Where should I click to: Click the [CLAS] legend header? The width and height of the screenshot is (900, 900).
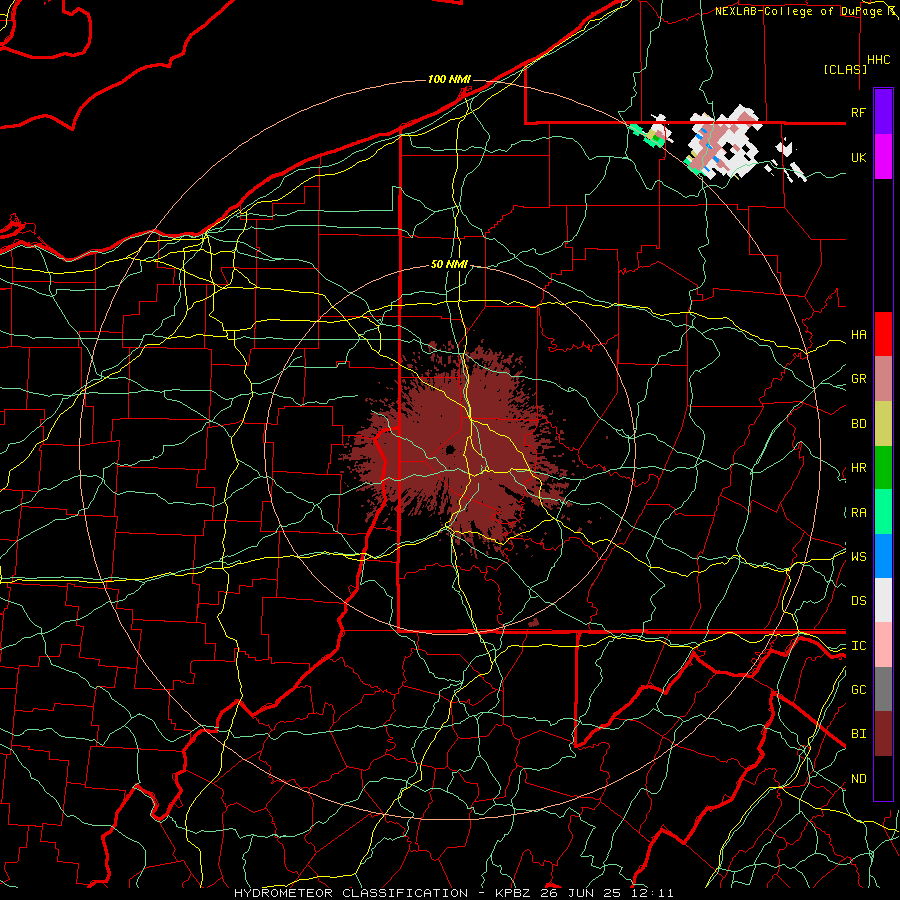tap(845, 69)
